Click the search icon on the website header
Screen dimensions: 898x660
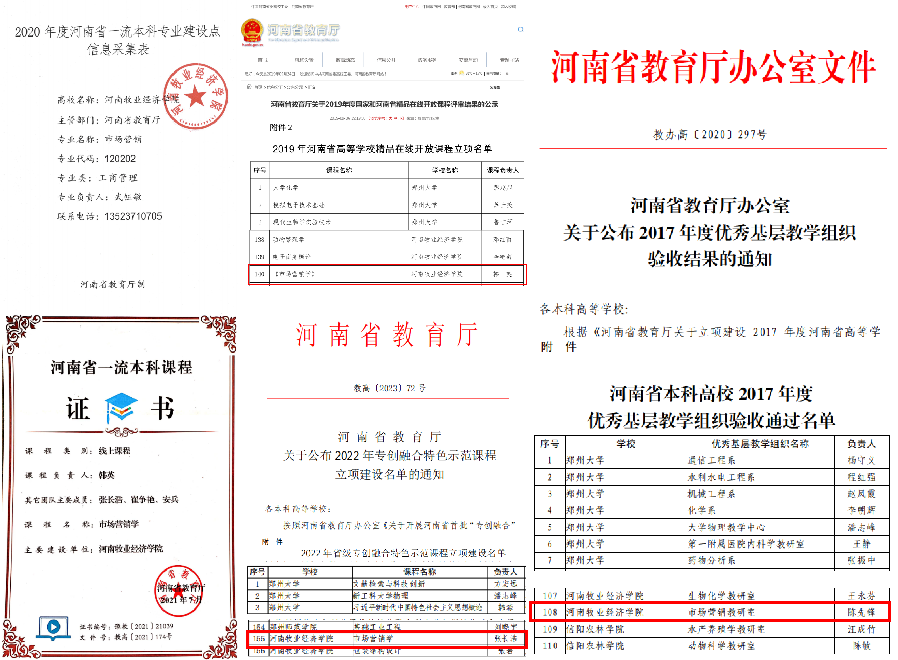tap(520, 29)
